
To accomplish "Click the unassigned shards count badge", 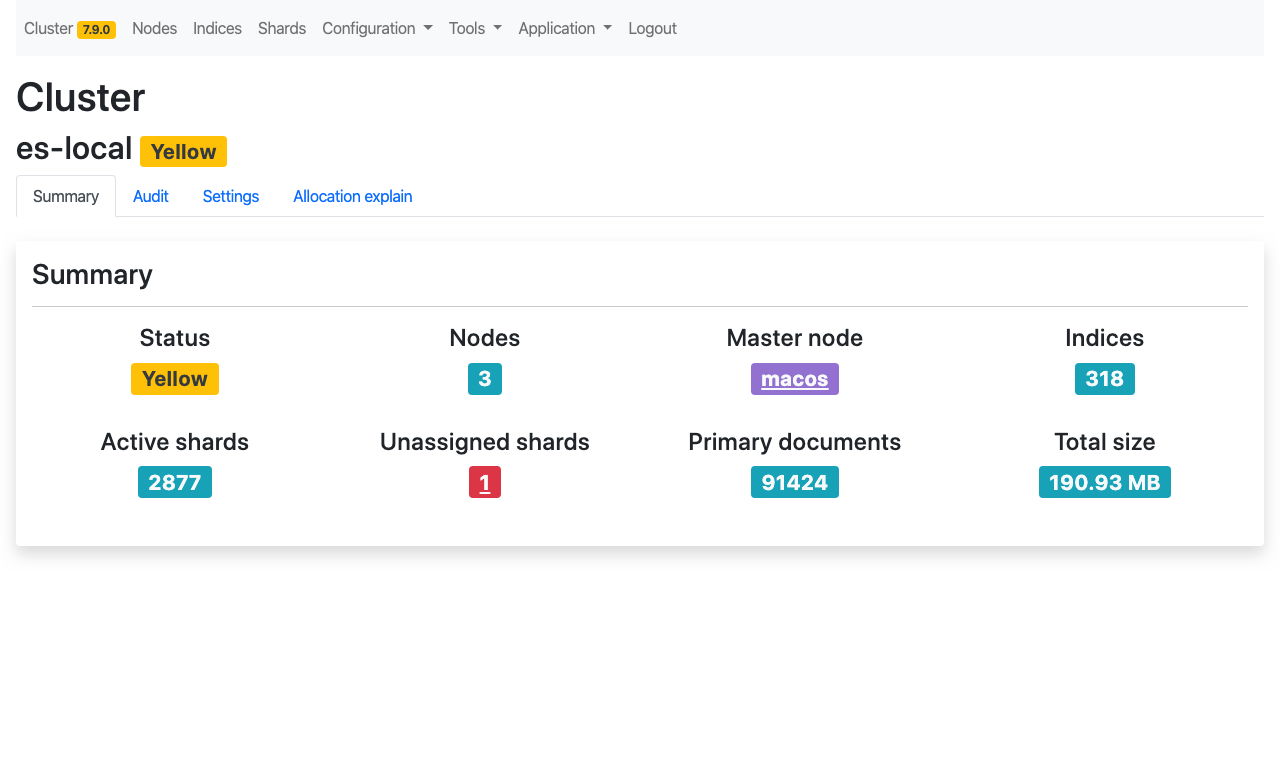I will [x=485, y=482].
